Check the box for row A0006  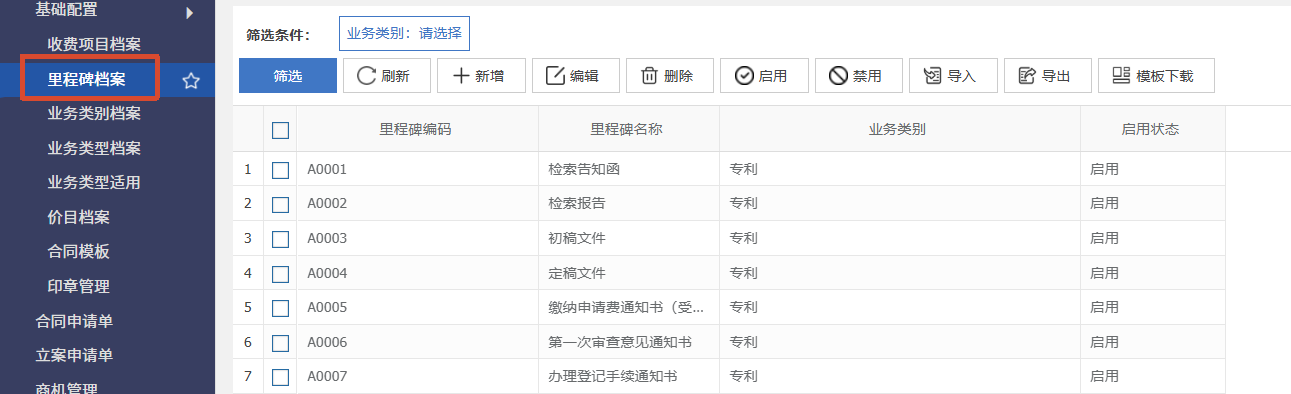coord(280,343)
